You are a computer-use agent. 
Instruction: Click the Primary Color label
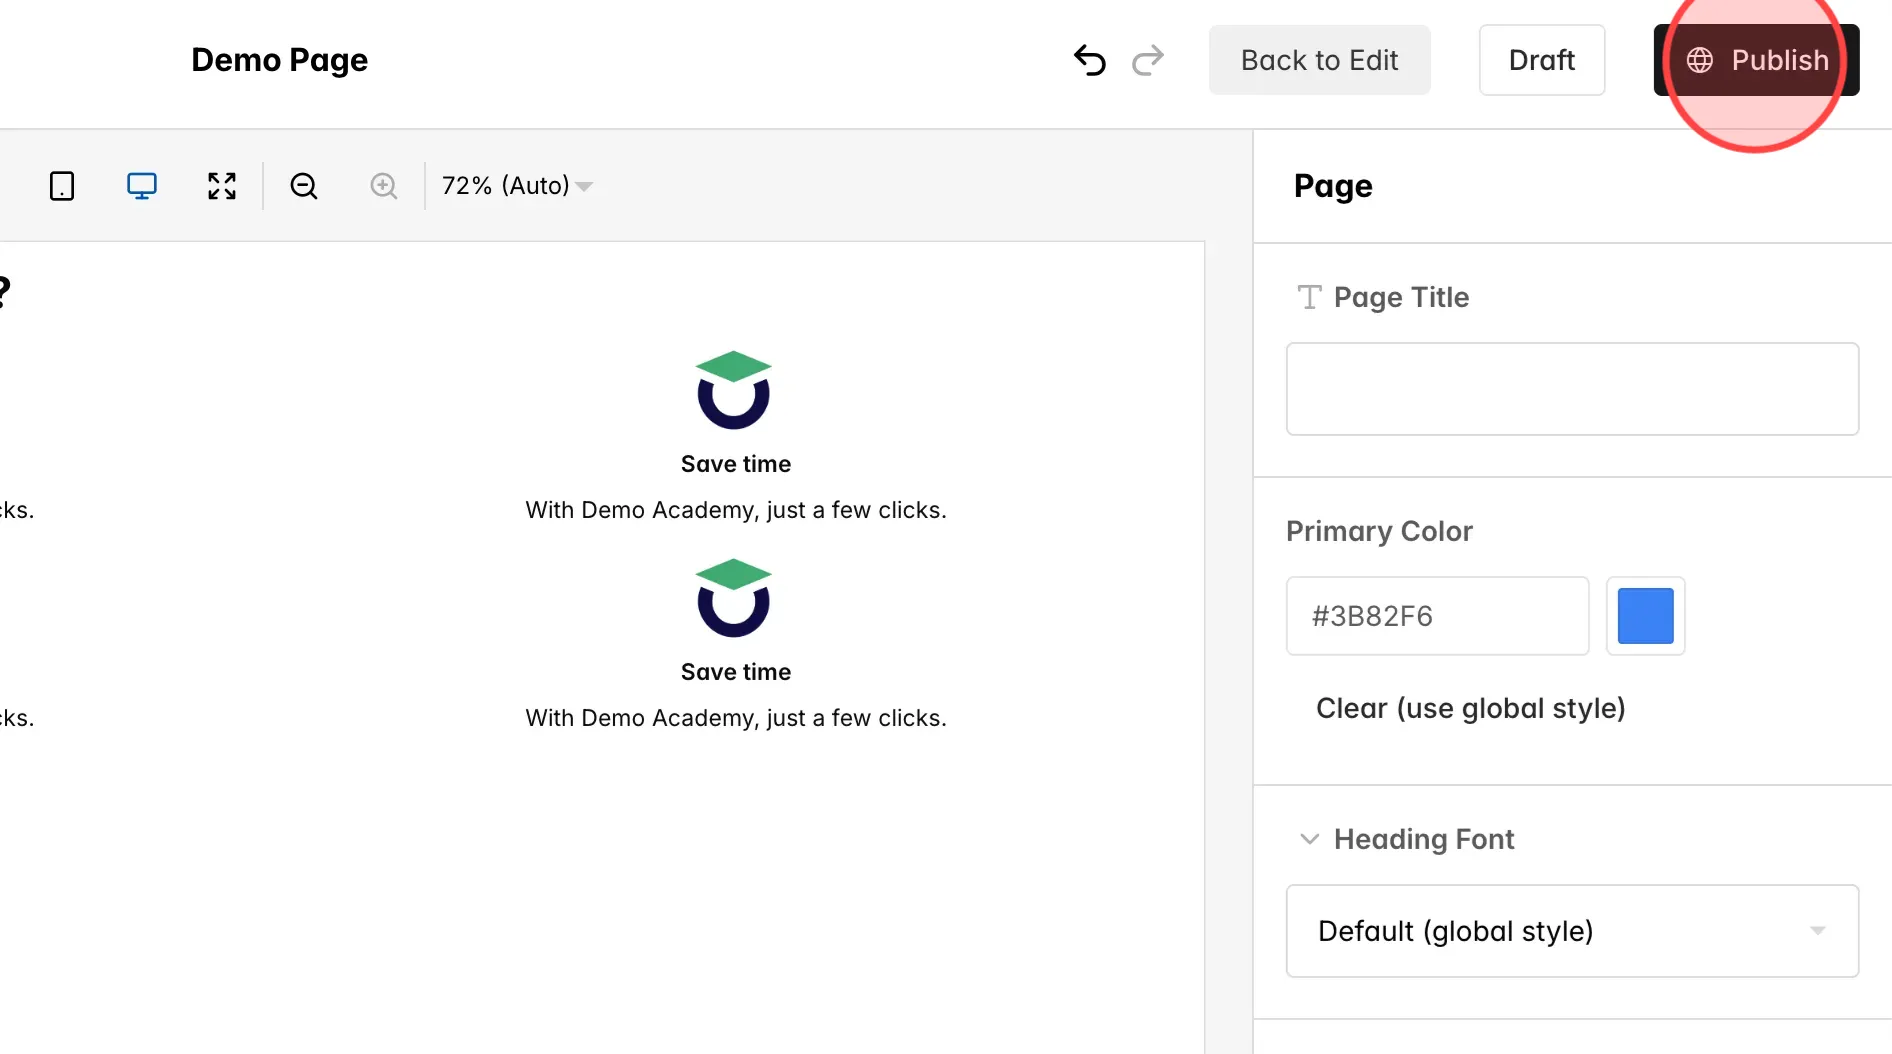click(x=1379, y=531)
